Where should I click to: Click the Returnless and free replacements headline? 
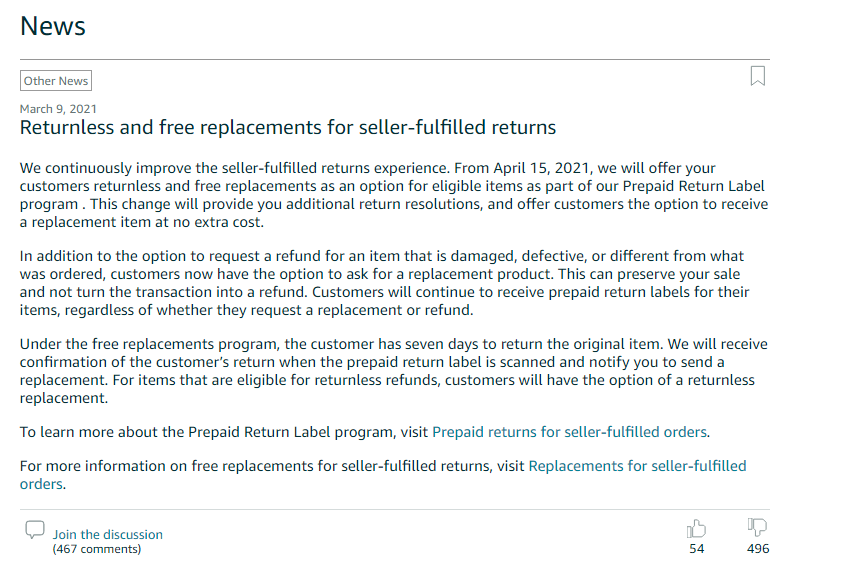pyautogui.click(x=288, y=127)
